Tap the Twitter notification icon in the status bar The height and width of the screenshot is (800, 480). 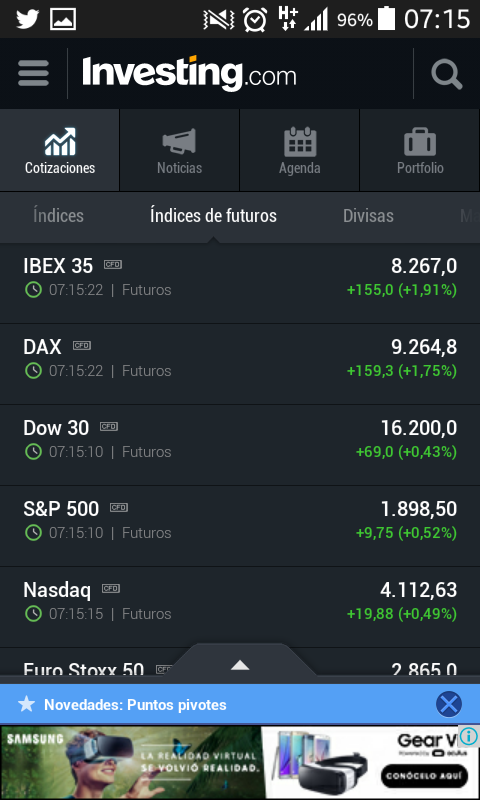[27, 19]
